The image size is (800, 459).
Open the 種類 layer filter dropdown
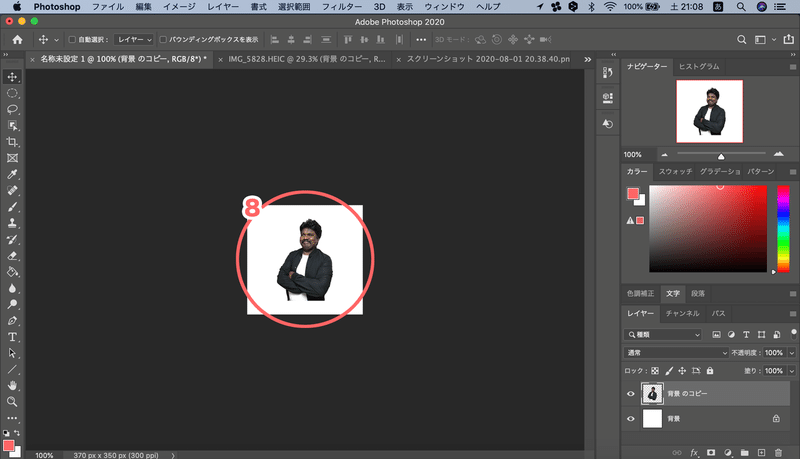[x=663, y=335]
